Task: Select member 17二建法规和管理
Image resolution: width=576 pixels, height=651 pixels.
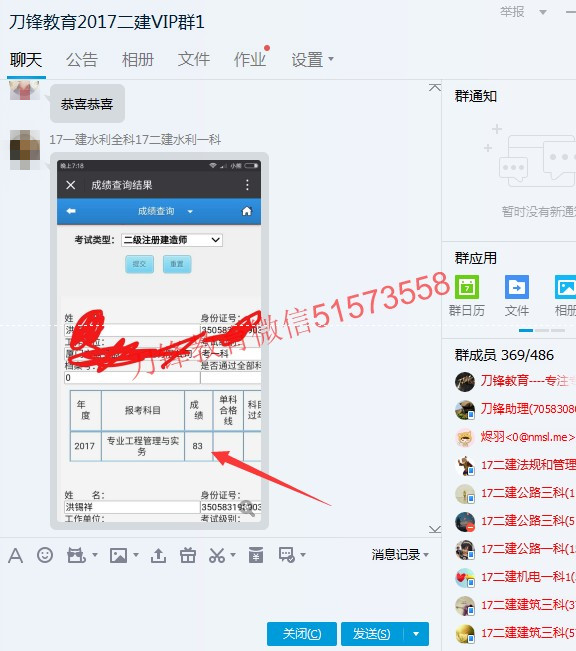Action: (527, 465)
